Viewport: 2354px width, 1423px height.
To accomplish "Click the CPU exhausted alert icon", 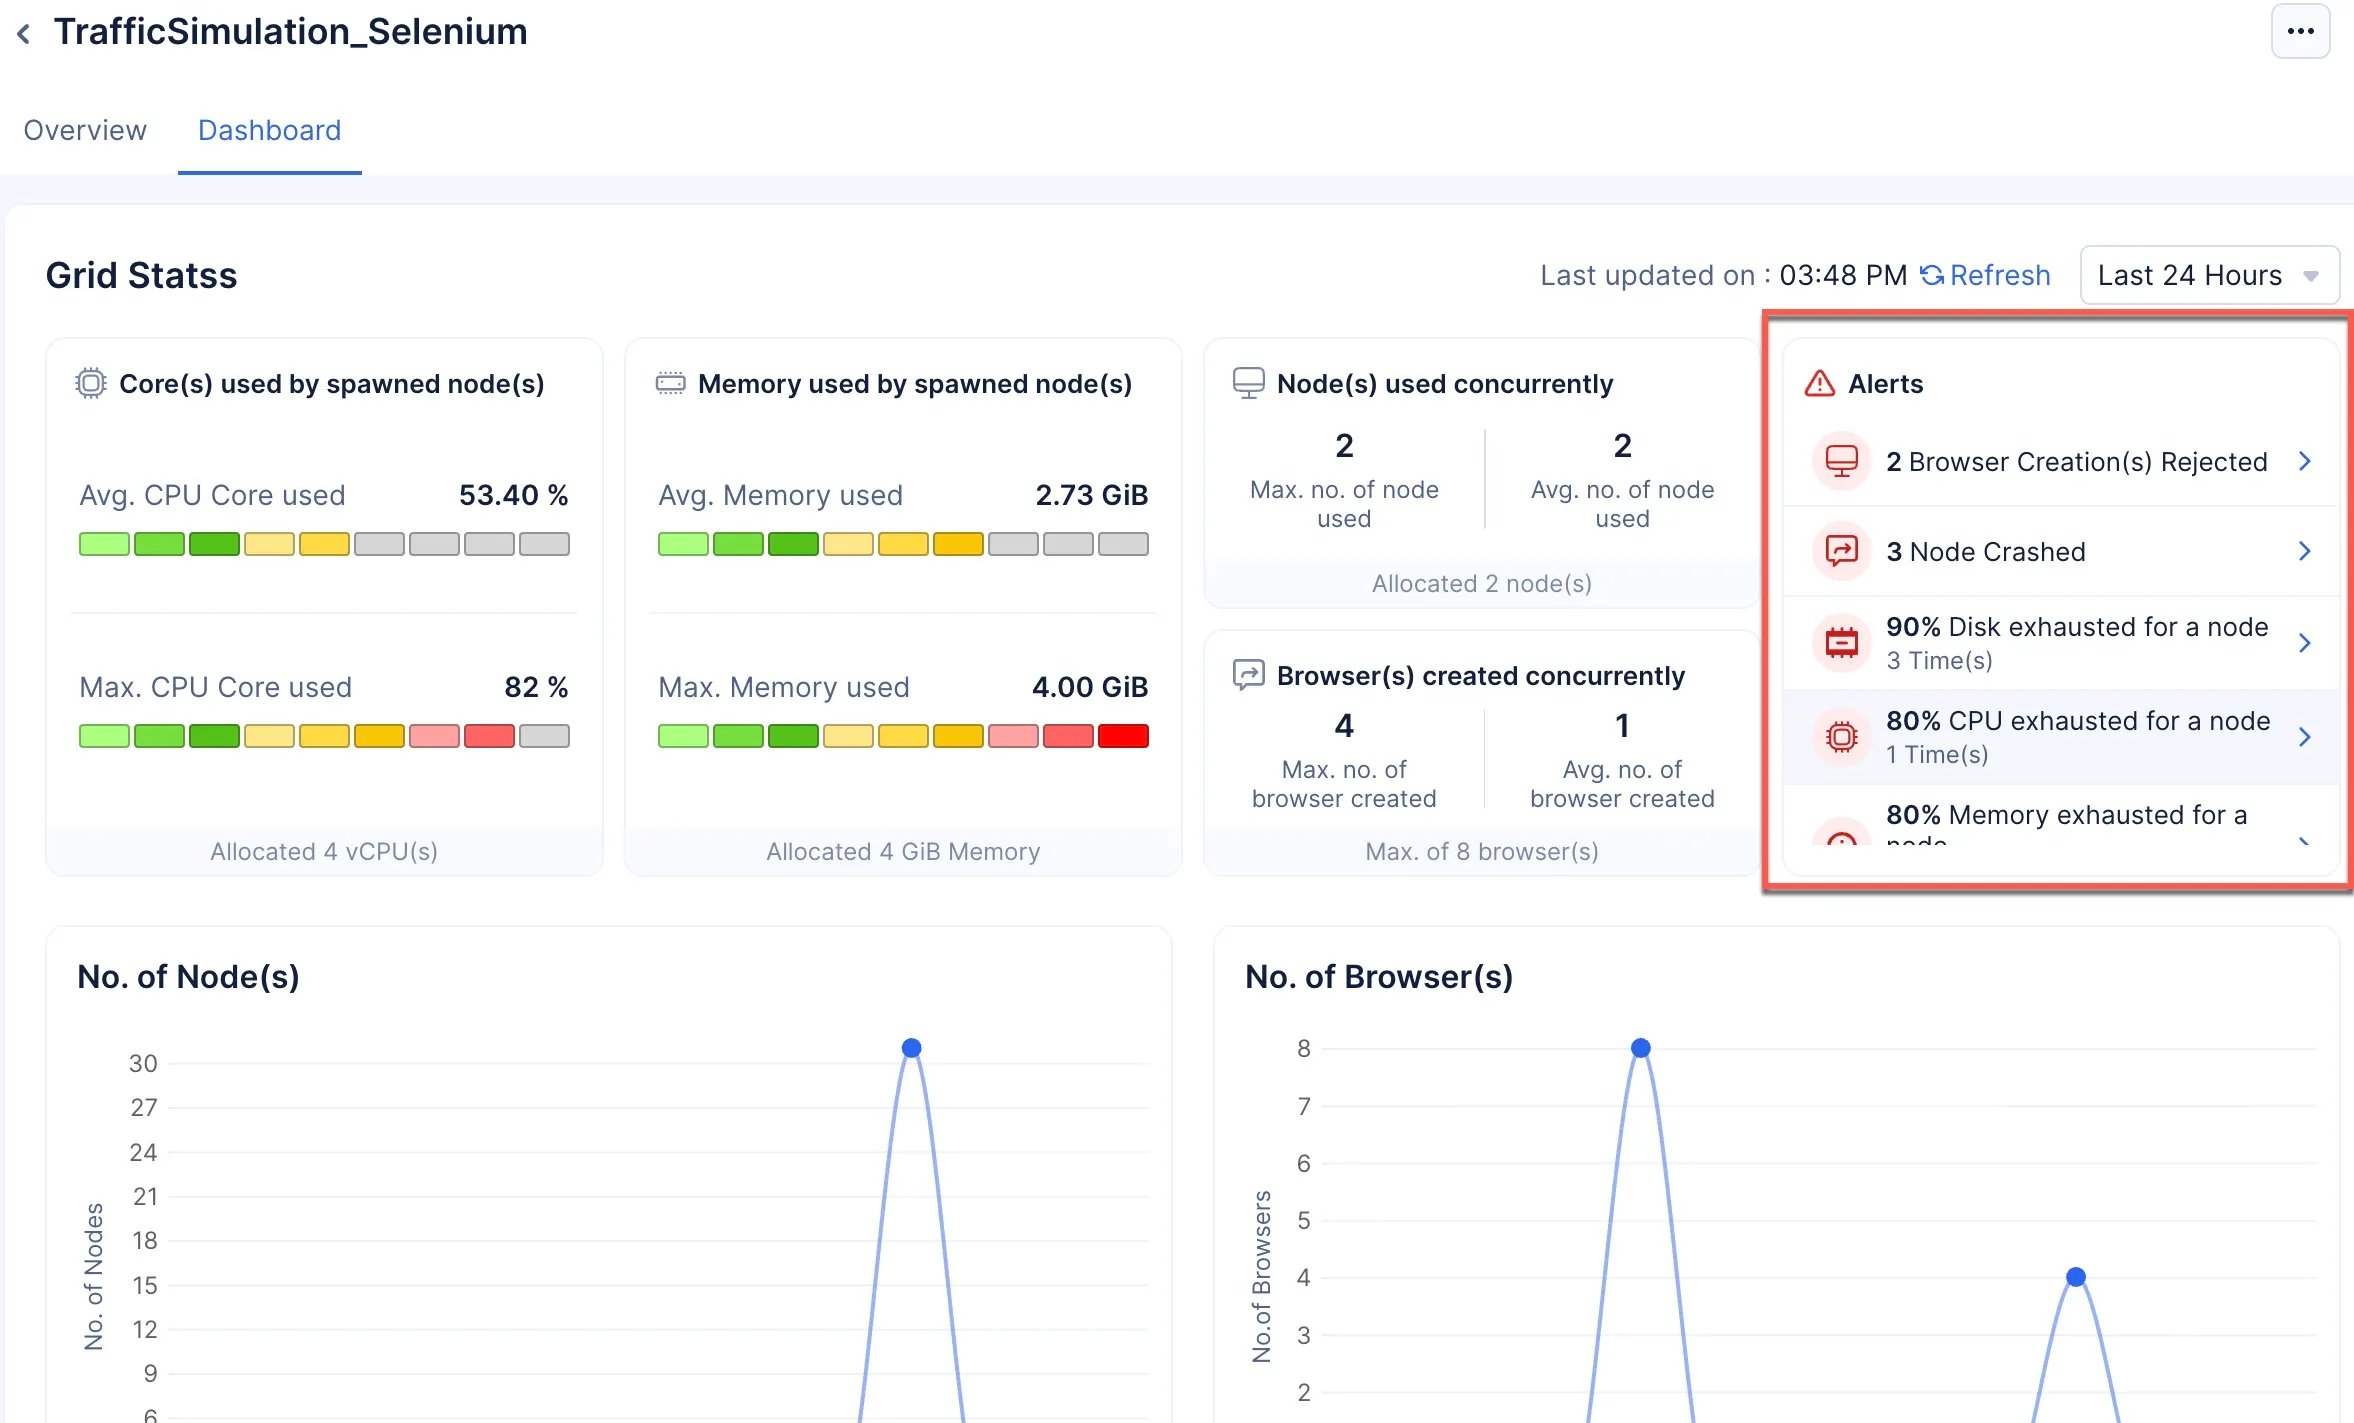I will tap(1841, 737).
